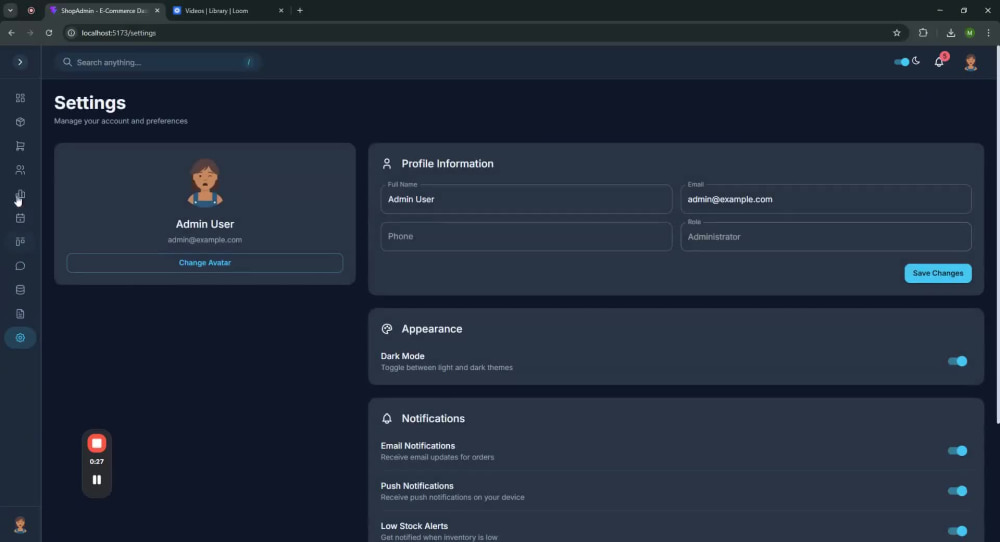The height and width of the screenshot is (542, 1000).
Task: Click the Role Administrator field
Action: [826, 237]
